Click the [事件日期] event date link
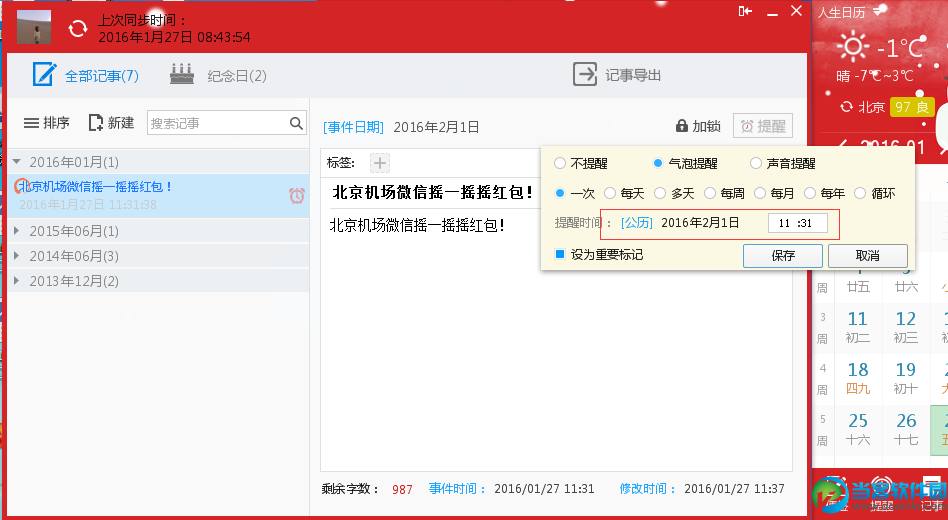Viewport: 948px width, 520px height. coord(354,127)
